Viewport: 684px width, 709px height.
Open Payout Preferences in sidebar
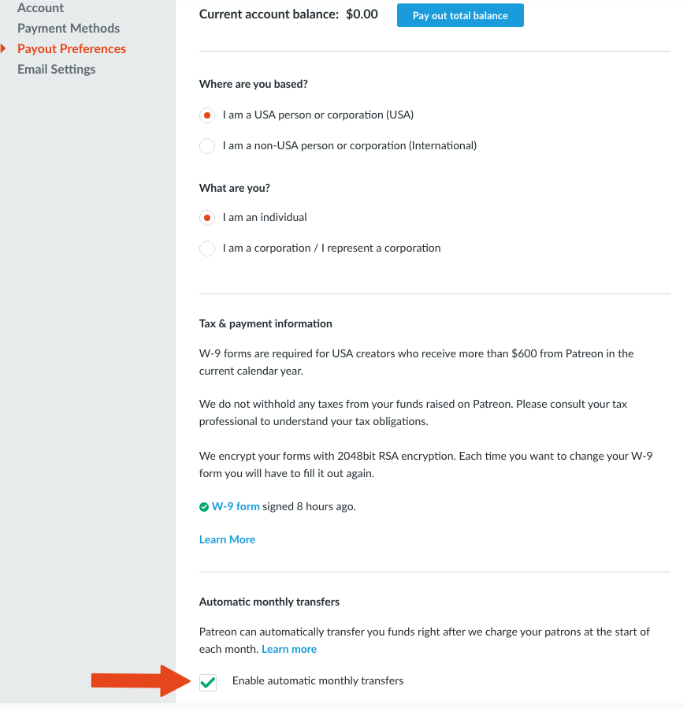tap(71, 48)
